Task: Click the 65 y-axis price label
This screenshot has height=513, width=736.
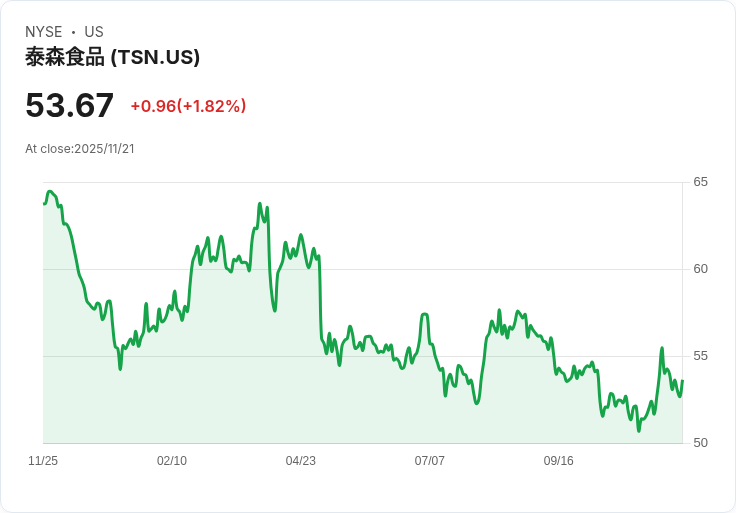Action: [701, 182]
